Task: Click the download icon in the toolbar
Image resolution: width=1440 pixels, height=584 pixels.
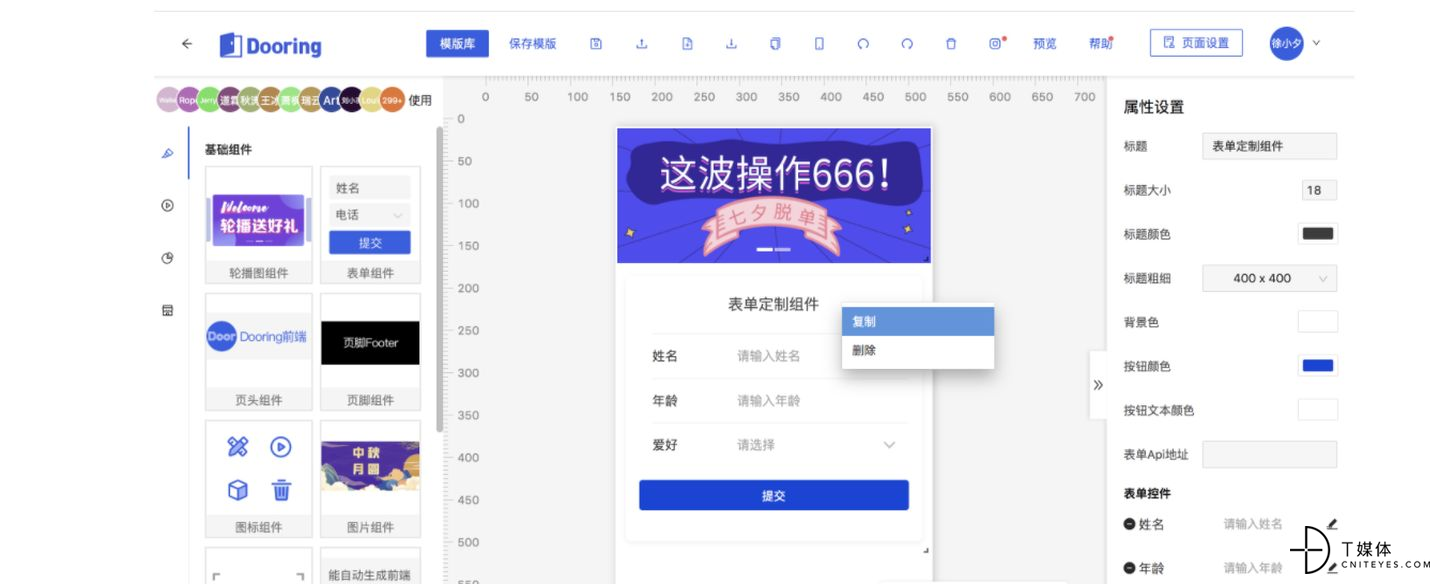Action: coord(731,44)
